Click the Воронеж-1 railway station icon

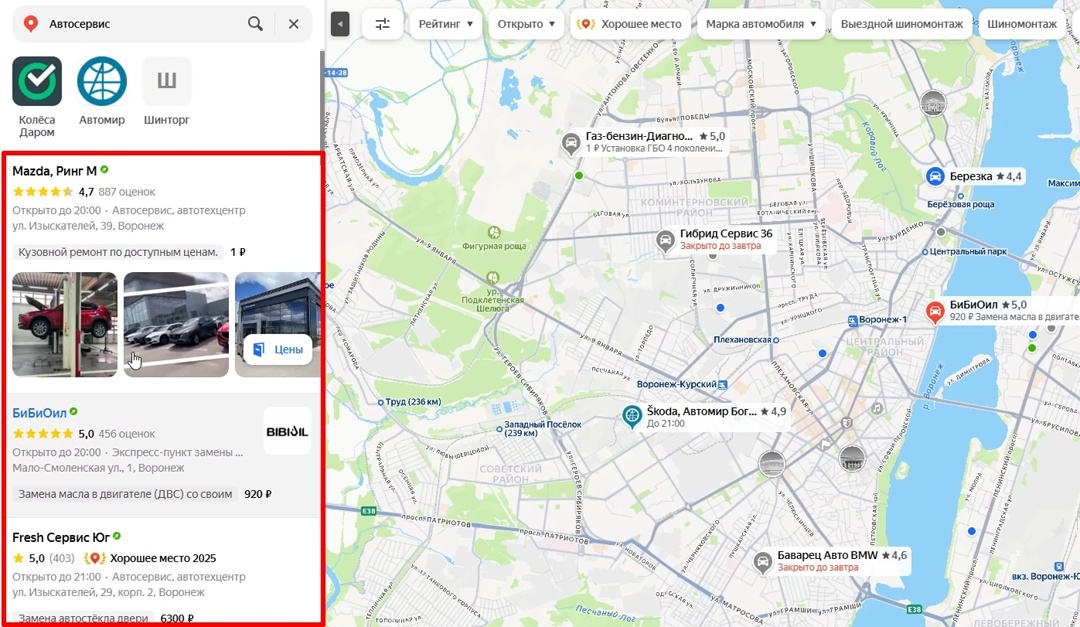tap(852, 320)
